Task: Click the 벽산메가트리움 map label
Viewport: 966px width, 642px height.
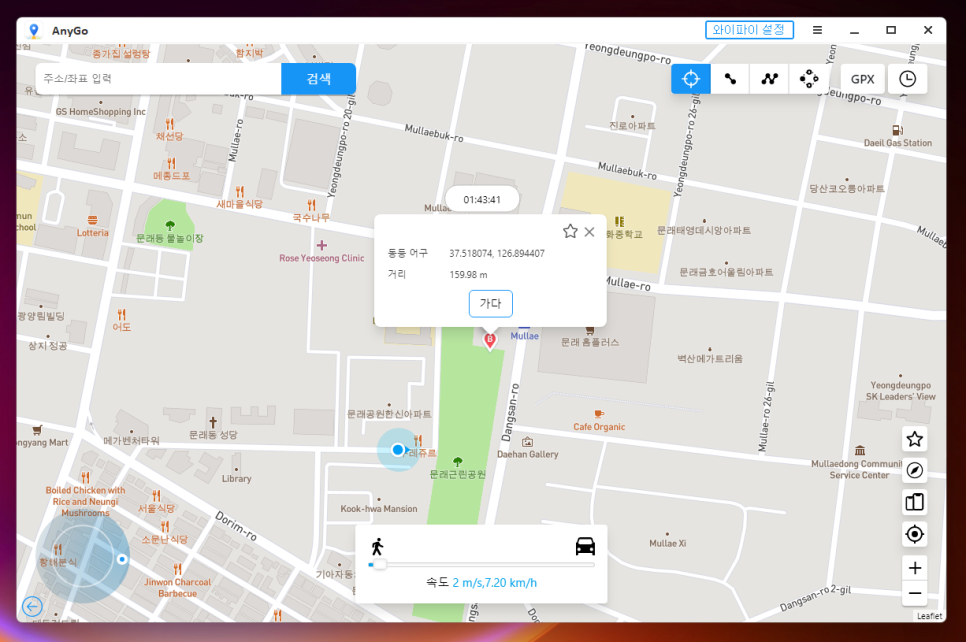Action: (x=710, y=359)
